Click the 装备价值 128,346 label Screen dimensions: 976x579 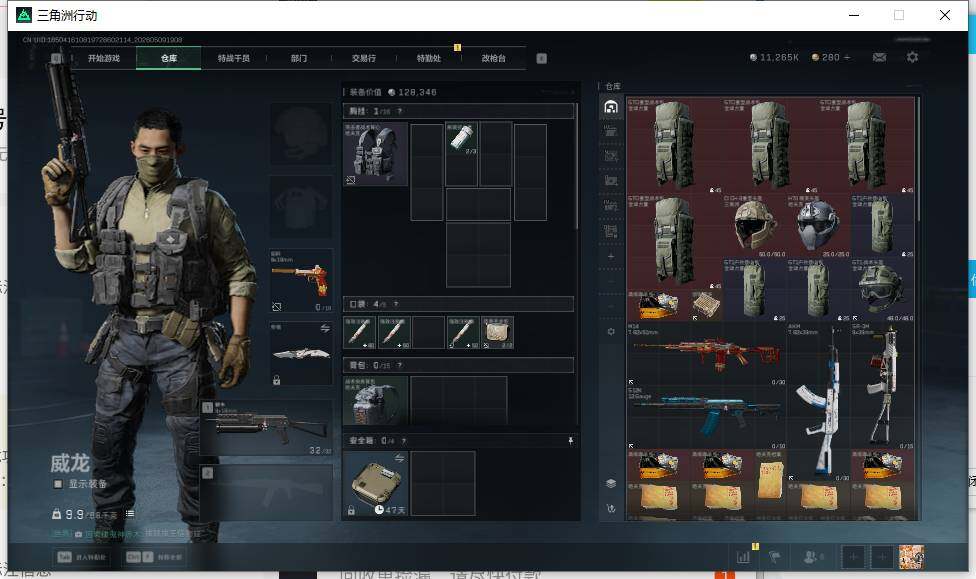click(x=393, y=92)
